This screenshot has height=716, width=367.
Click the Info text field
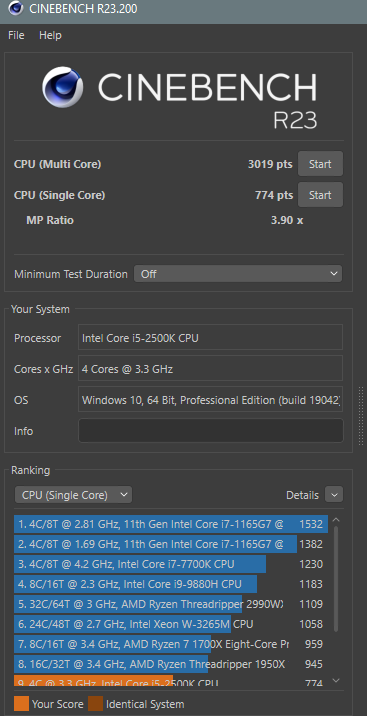[210, 431]
